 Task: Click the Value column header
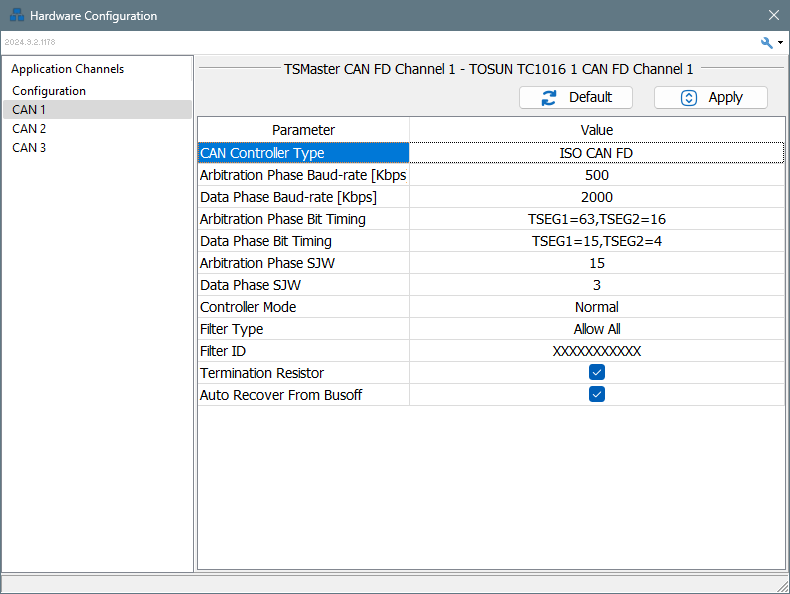pyautogui.click(x=597, y=130)
